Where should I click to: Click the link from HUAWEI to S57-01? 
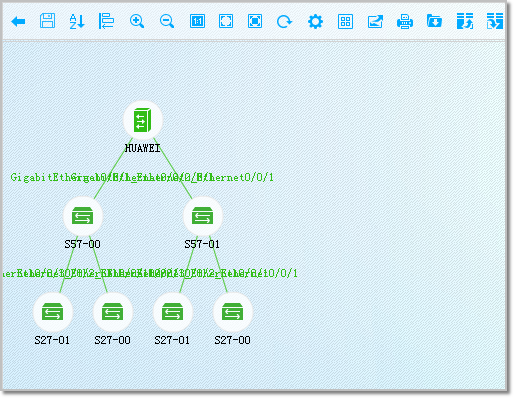click(172, 168)
